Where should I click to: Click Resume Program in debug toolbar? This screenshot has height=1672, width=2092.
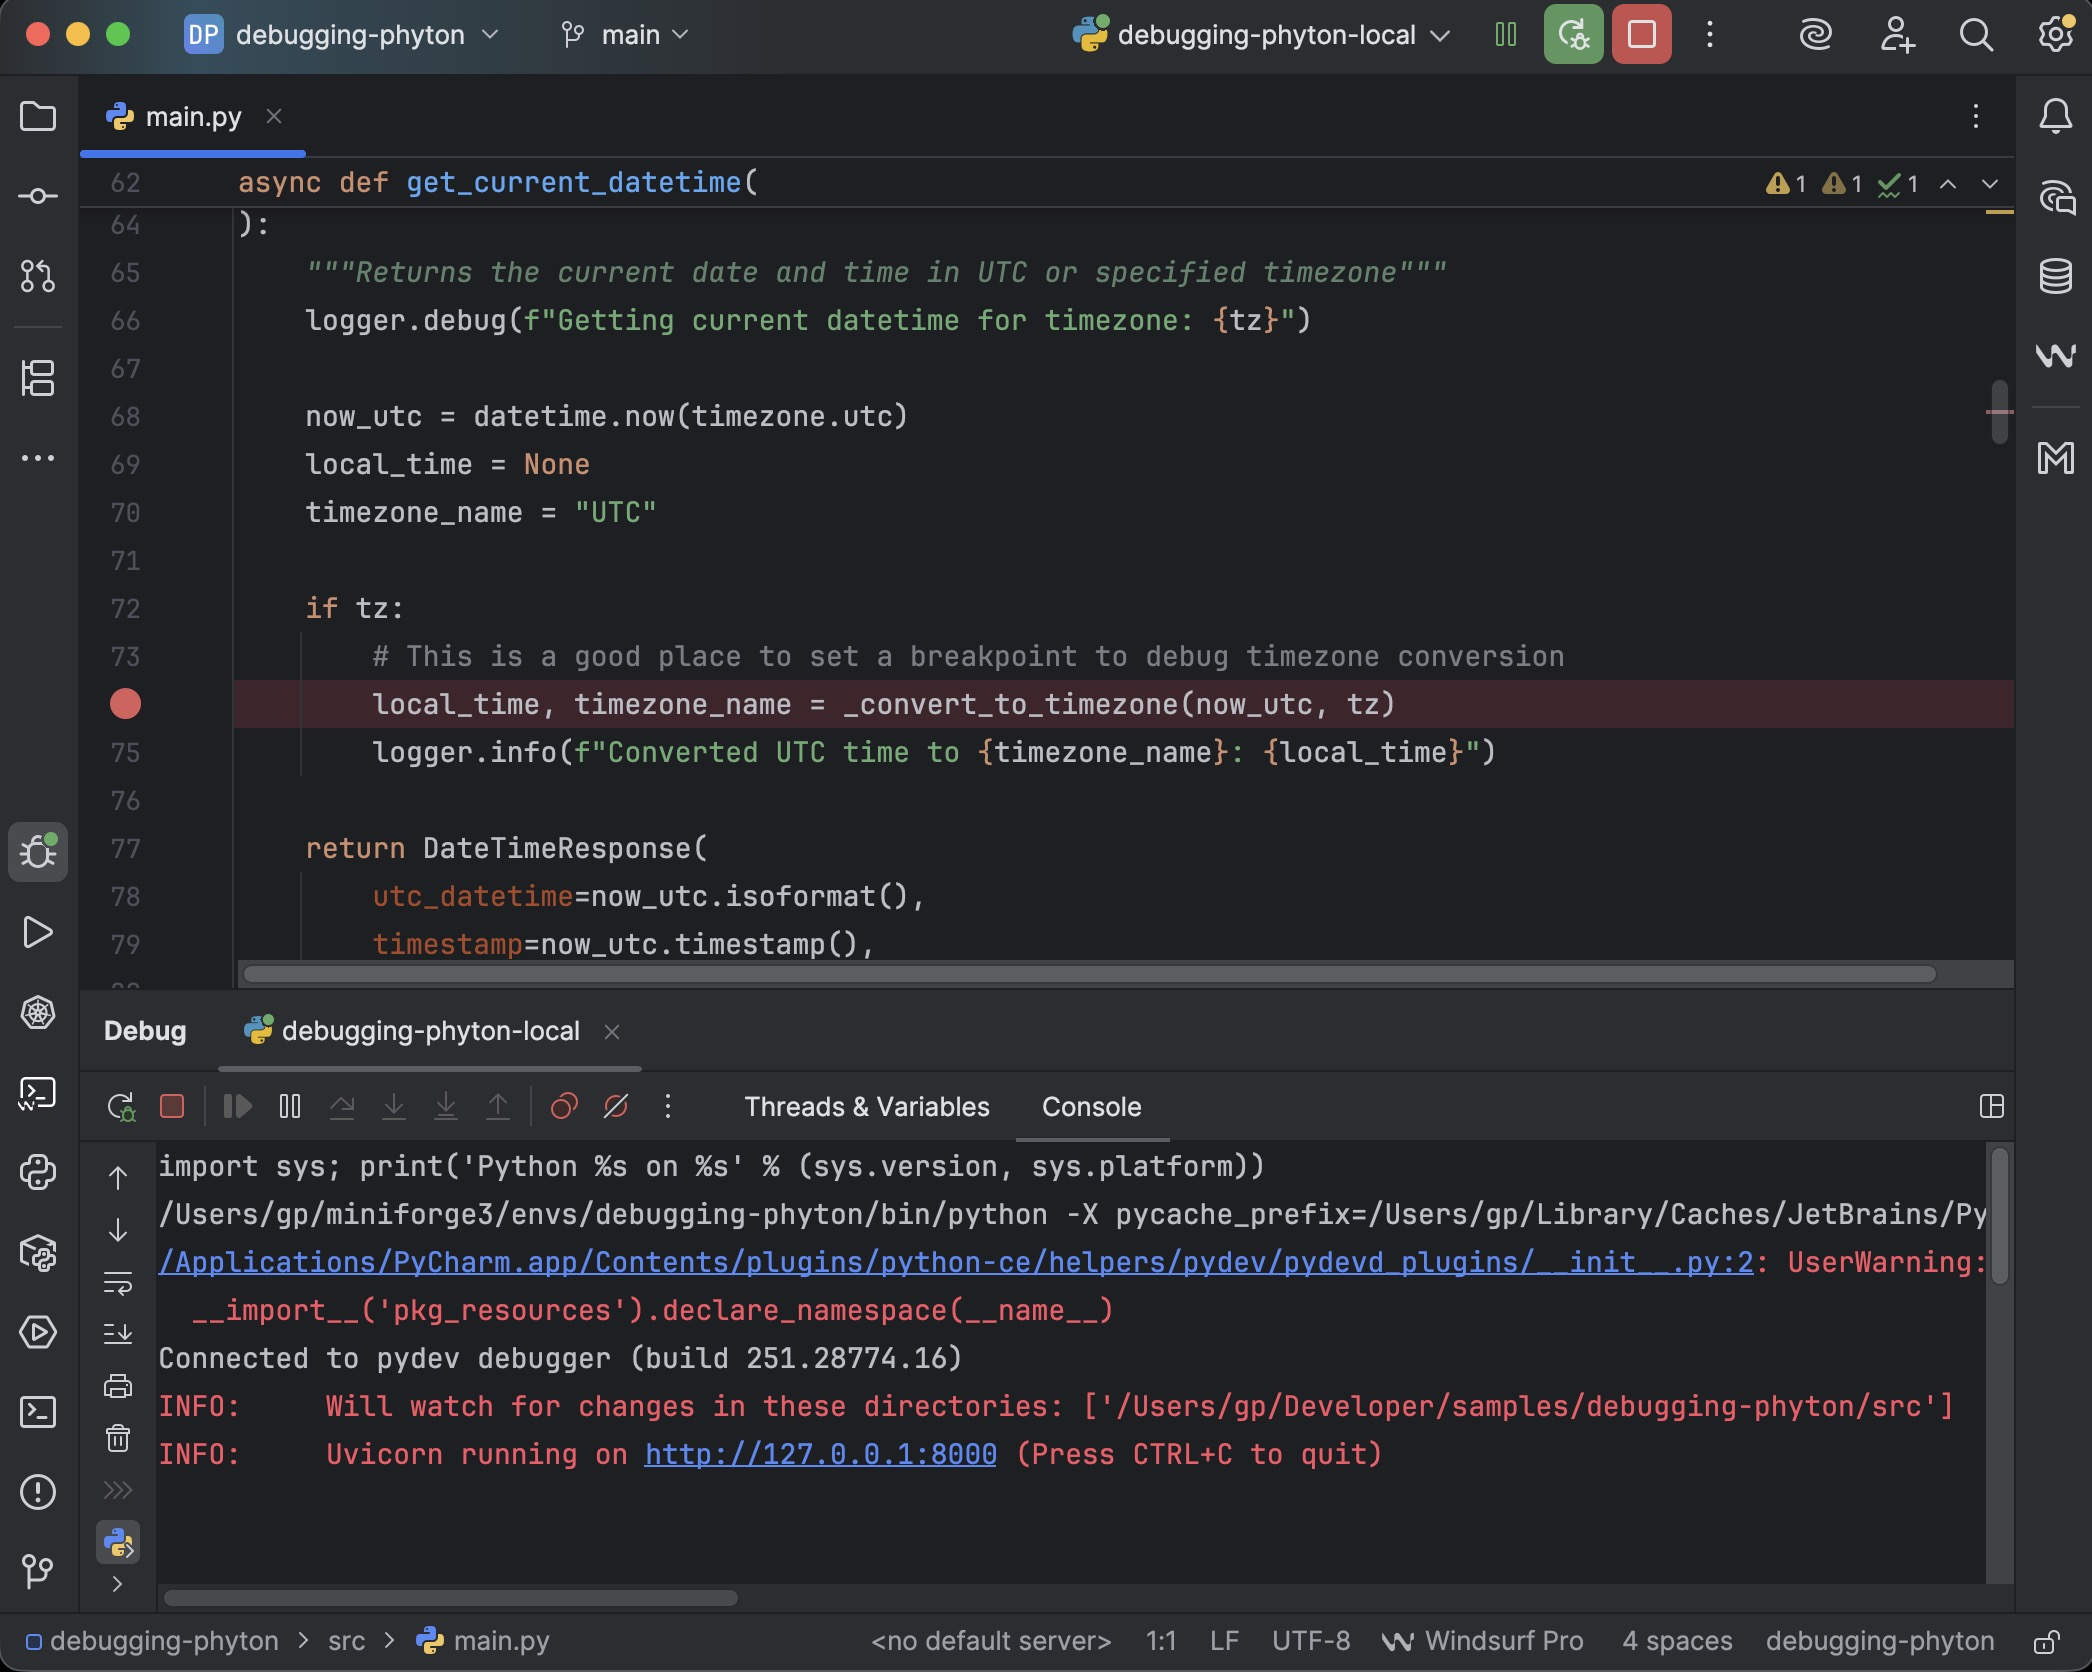pos(237,1107)
